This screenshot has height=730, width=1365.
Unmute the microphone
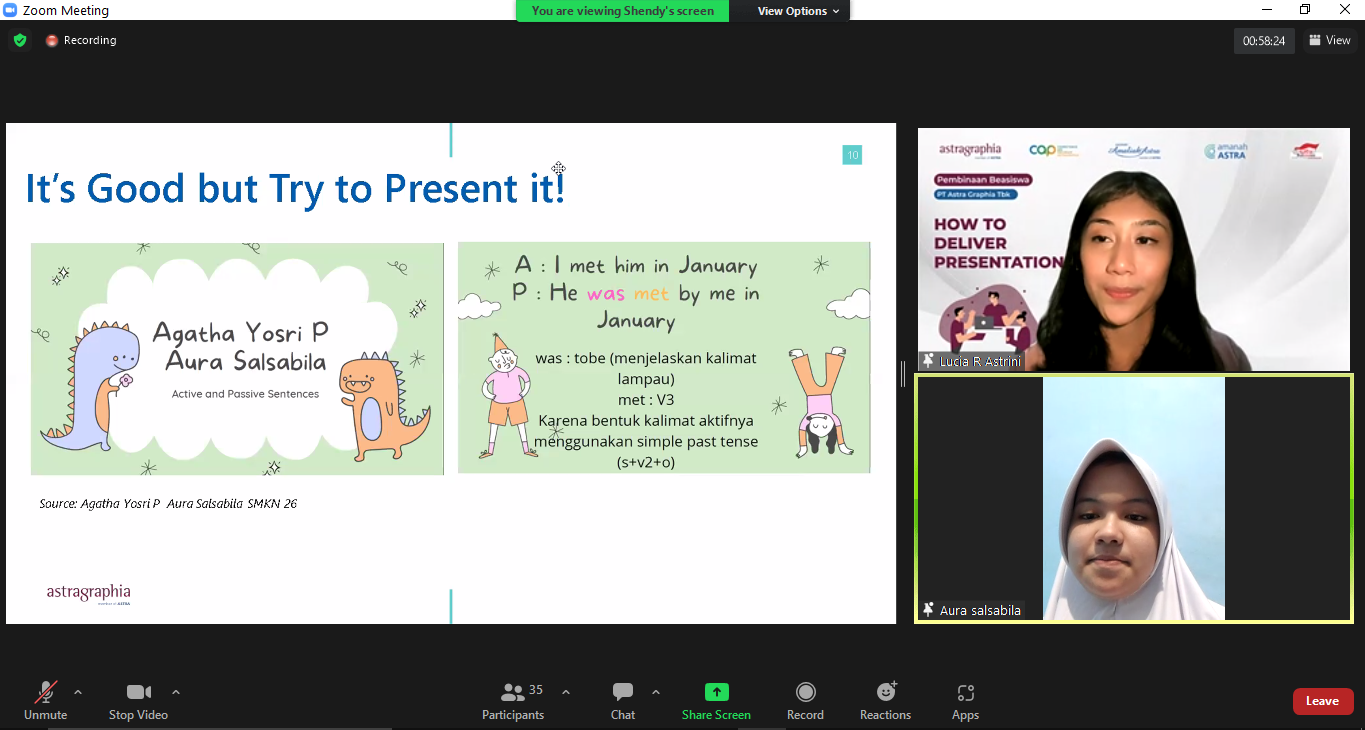(46, 700)
